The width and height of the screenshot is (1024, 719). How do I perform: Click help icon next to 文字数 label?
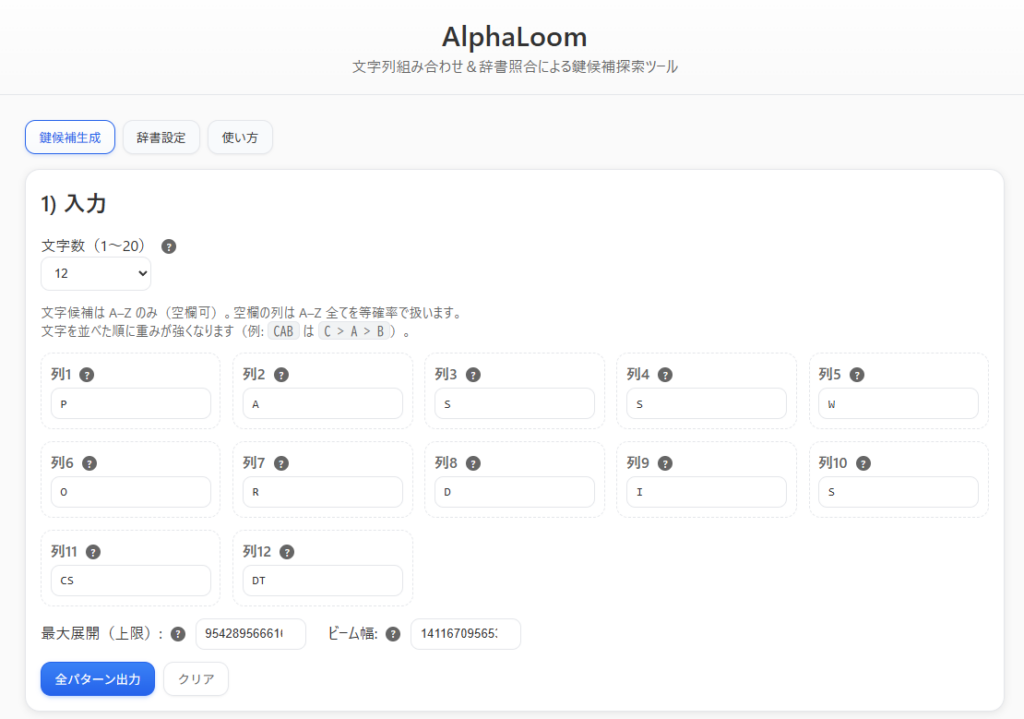[169, 246]
